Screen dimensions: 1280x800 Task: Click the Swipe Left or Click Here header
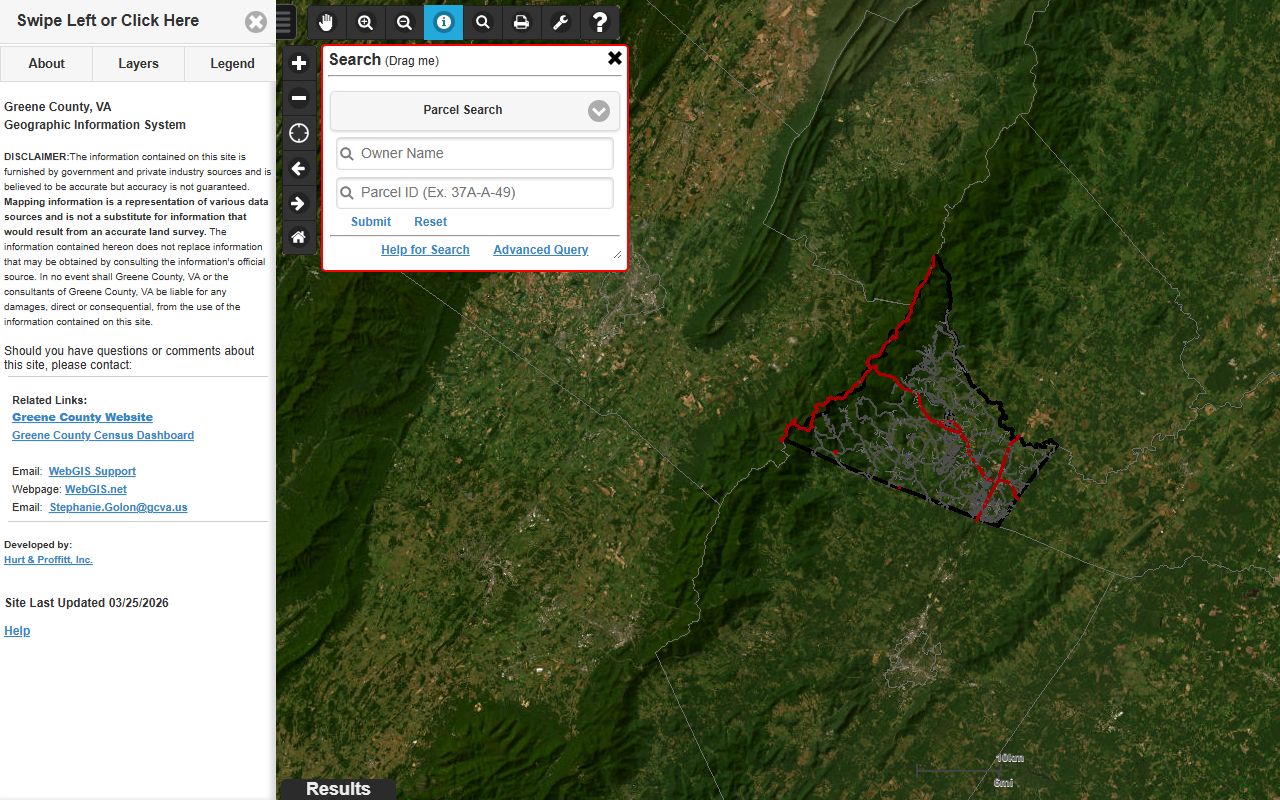108,21
